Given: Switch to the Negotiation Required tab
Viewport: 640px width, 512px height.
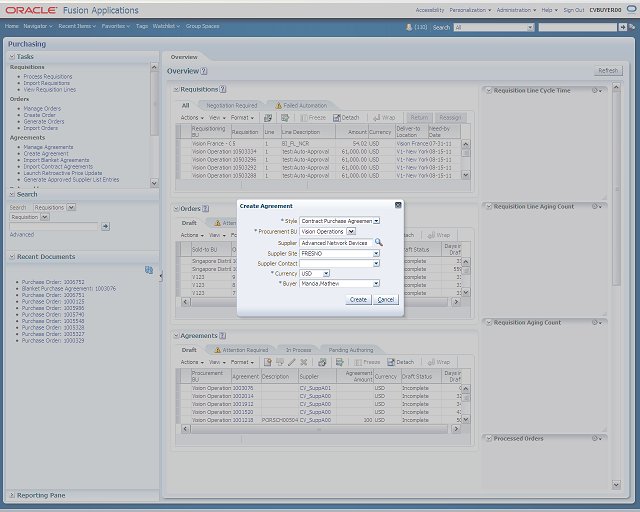Looking at the screenshot, I should (231, 105).
